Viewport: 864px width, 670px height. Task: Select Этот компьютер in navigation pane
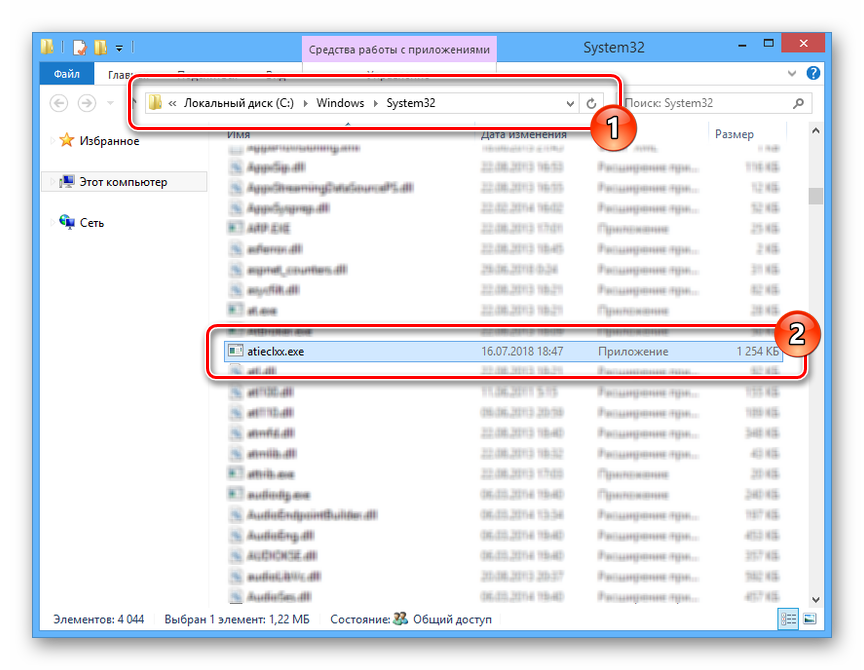pos(123,182)
